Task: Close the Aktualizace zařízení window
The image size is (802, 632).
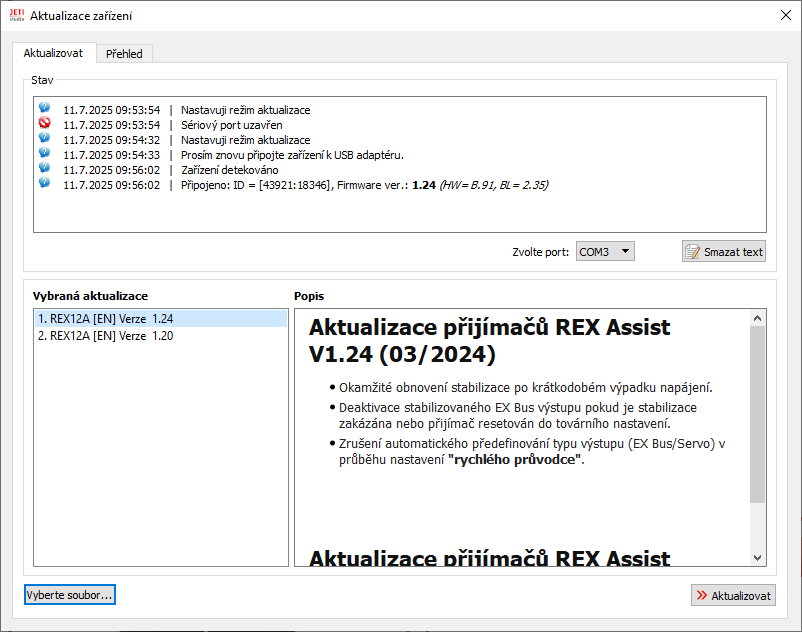Action: click(786, 15)
